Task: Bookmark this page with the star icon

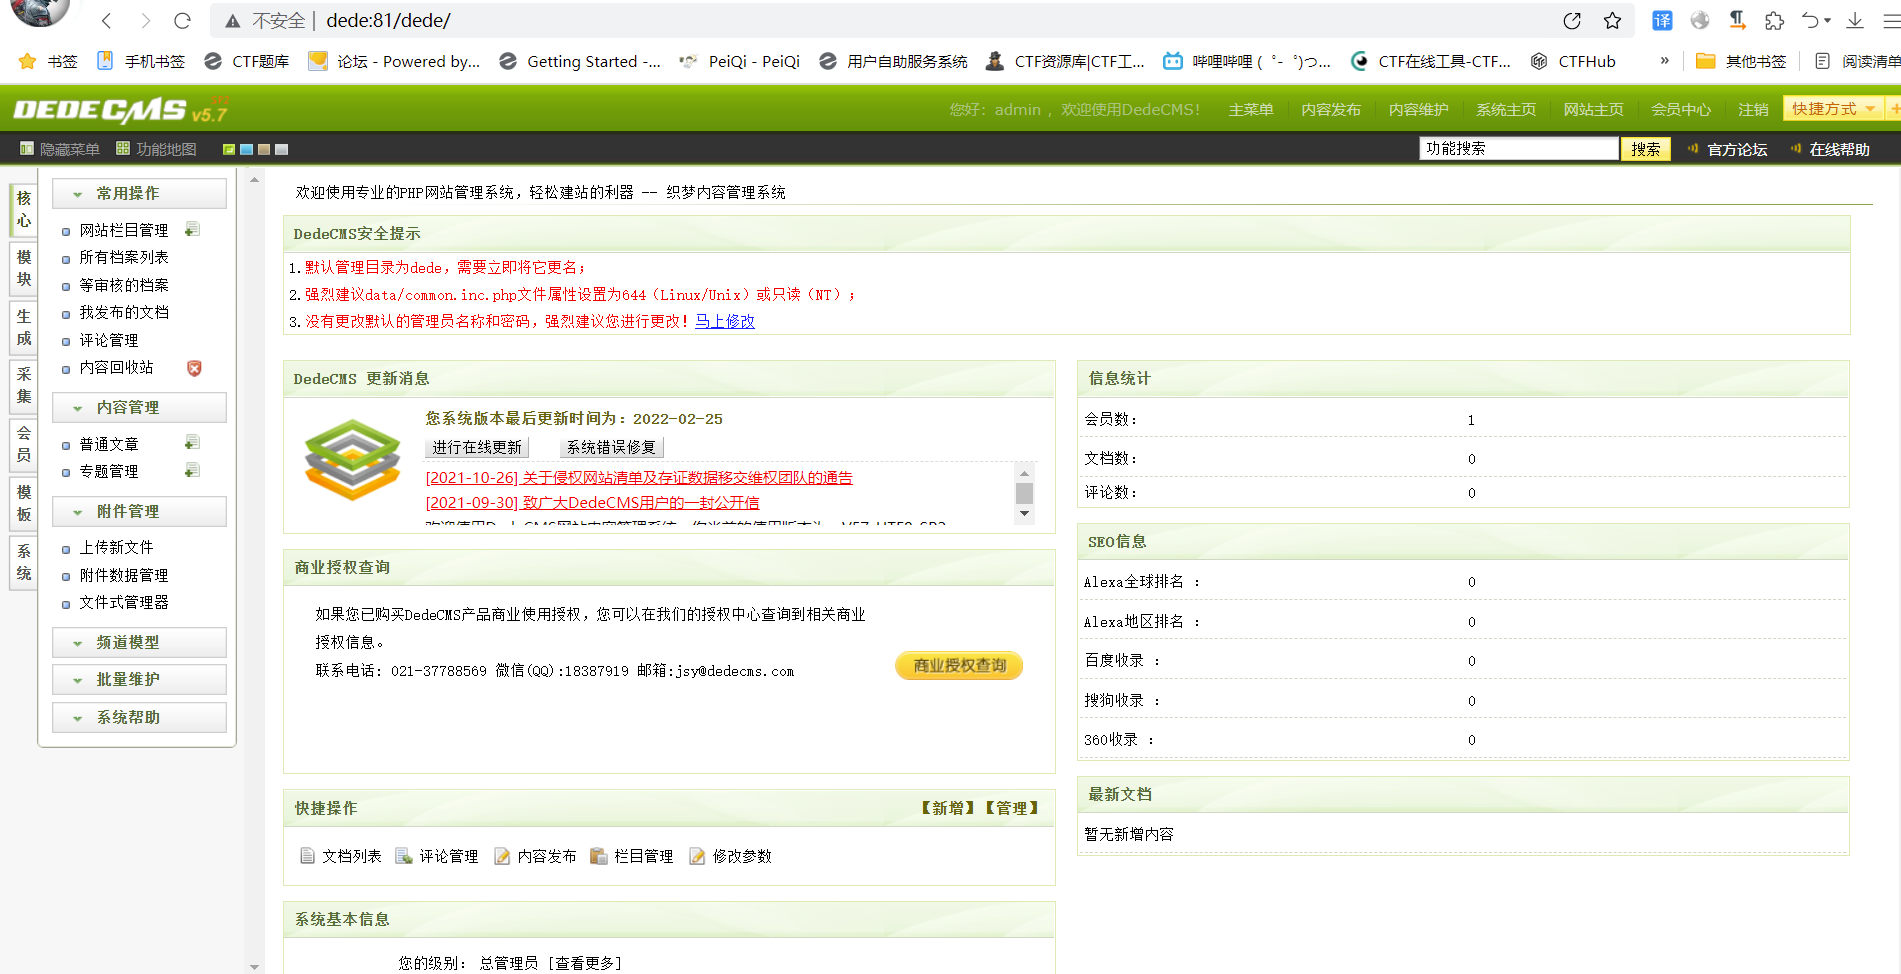Action: pyautogui.click(x=1612, y=21)
